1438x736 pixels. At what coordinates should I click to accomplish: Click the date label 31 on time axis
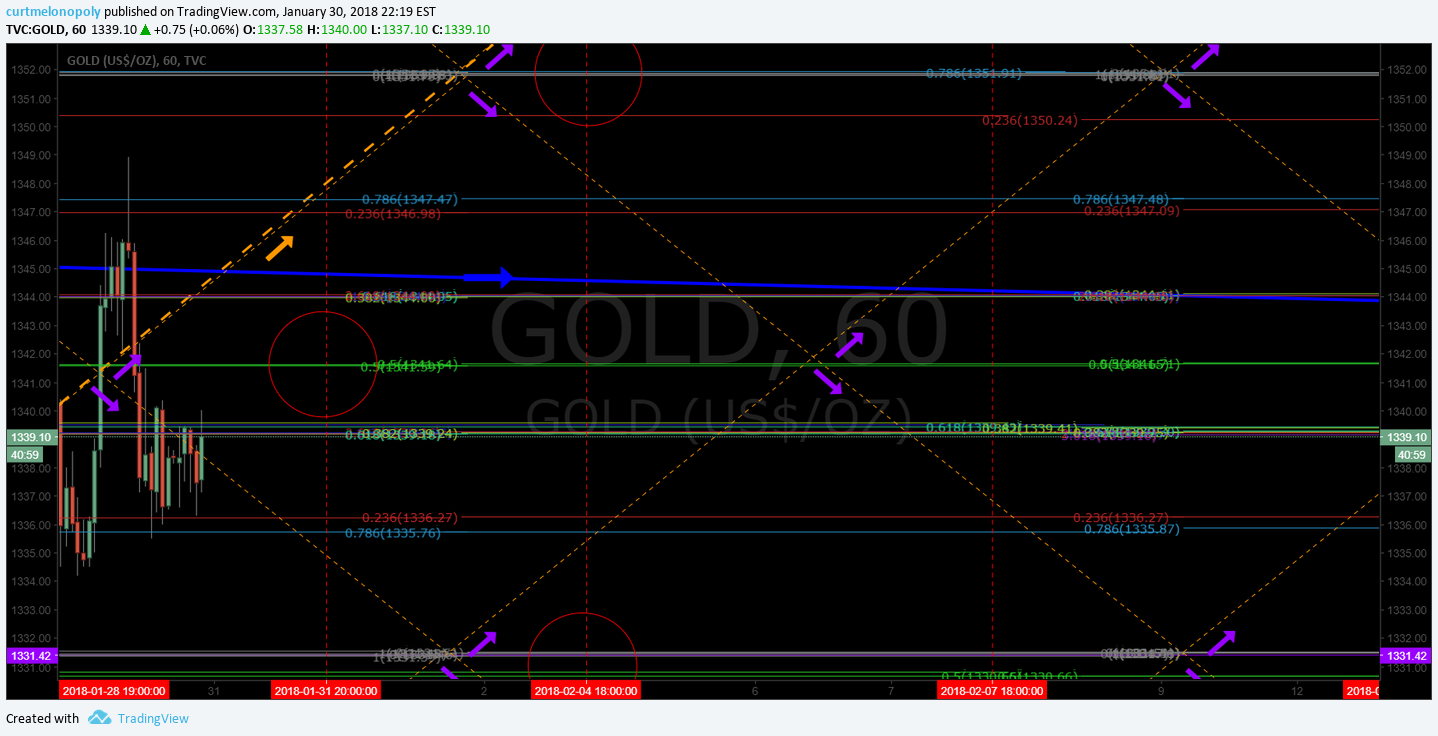pyautogui.click(x=213, y=690)
